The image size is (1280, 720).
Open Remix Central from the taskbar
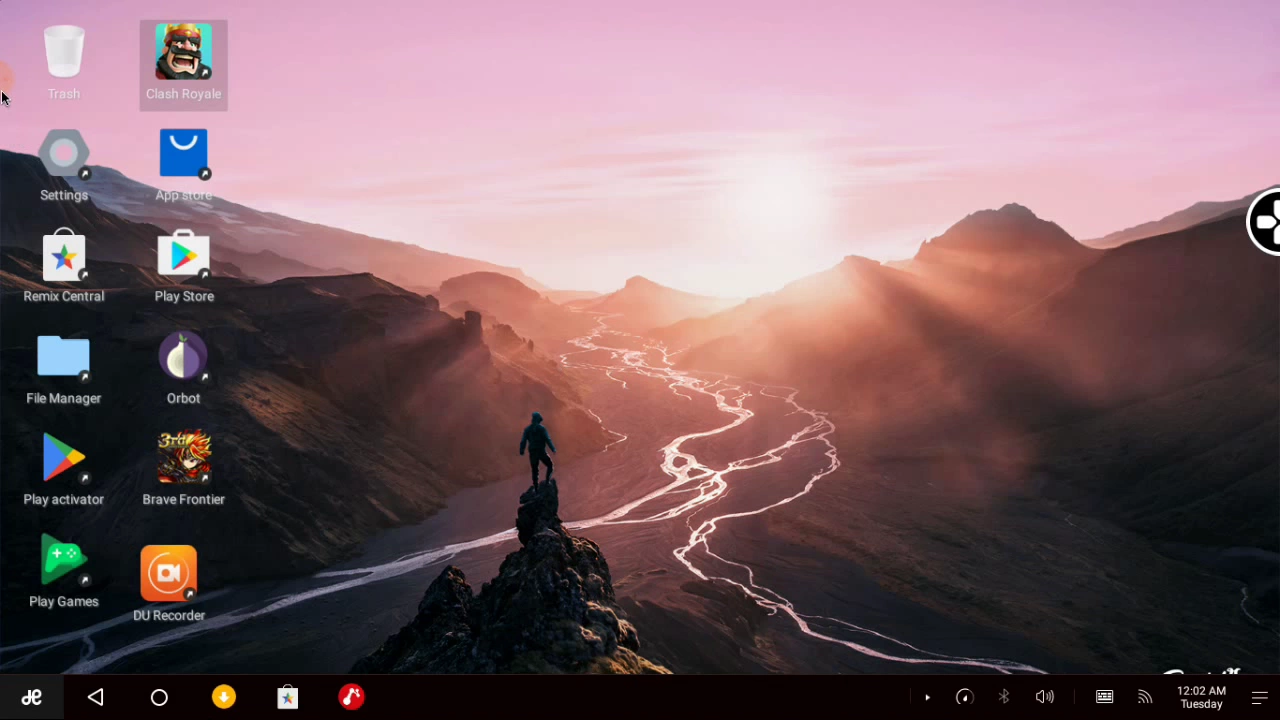tap(288, 697)
